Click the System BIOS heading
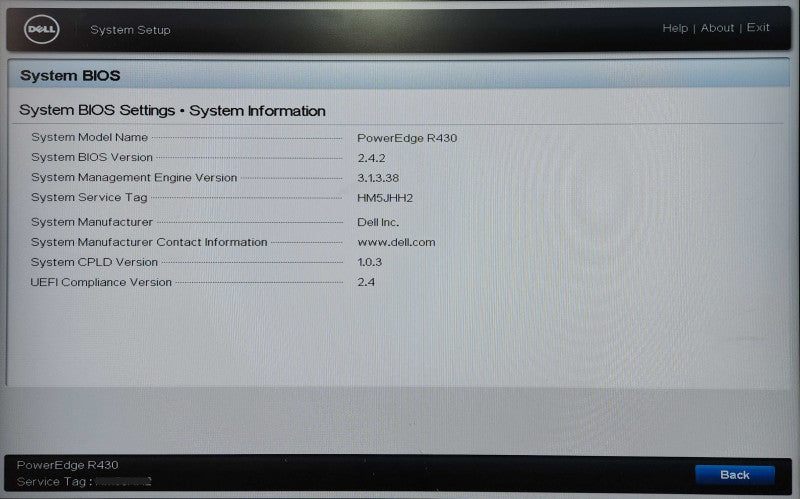800x499 pixels. tap(70, 76)
